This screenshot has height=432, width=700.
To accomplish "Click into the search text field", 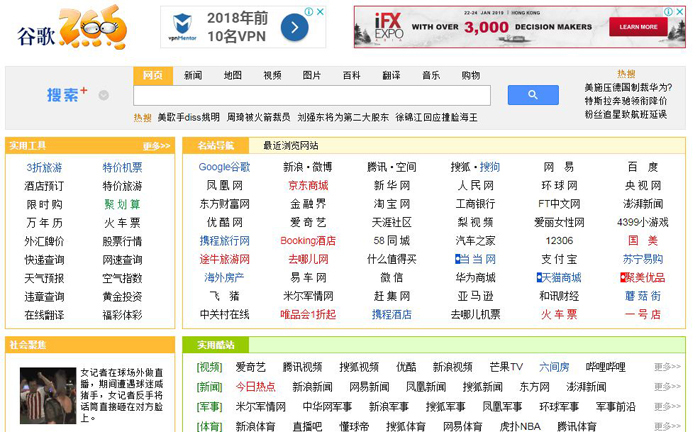I will point(312,96).
